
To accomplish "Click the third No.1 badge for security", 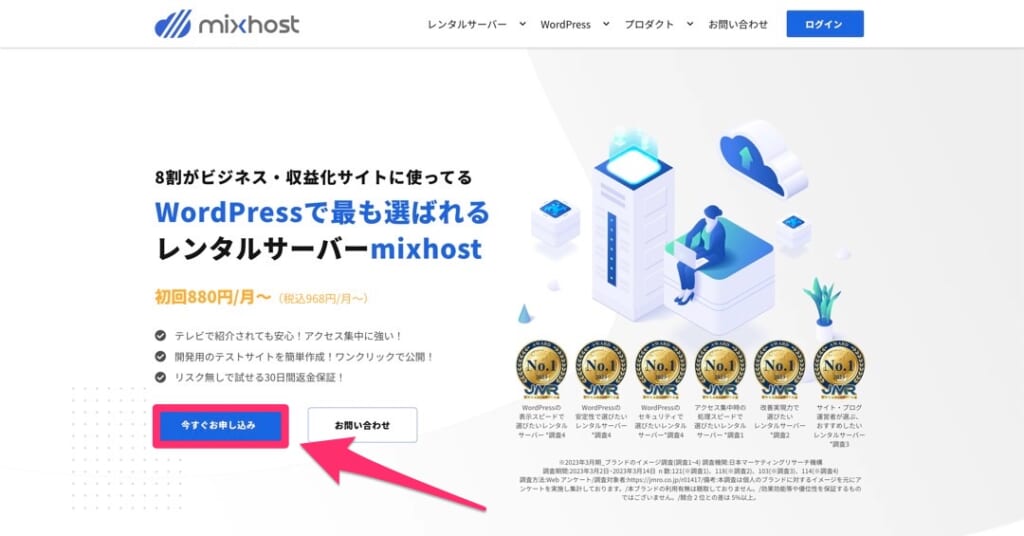I will coord(660,368).
